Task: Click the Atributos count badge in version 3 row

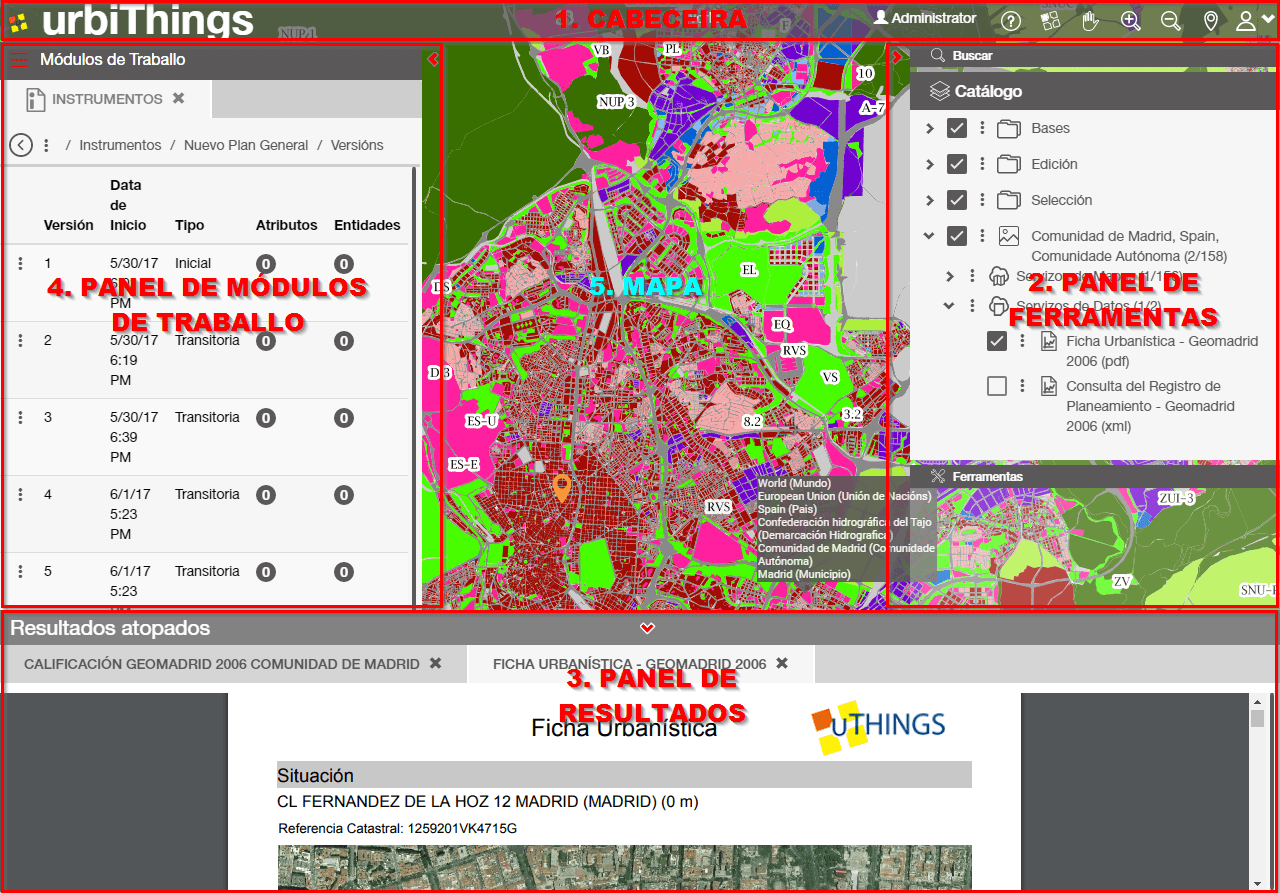Action: click(265, 418)
